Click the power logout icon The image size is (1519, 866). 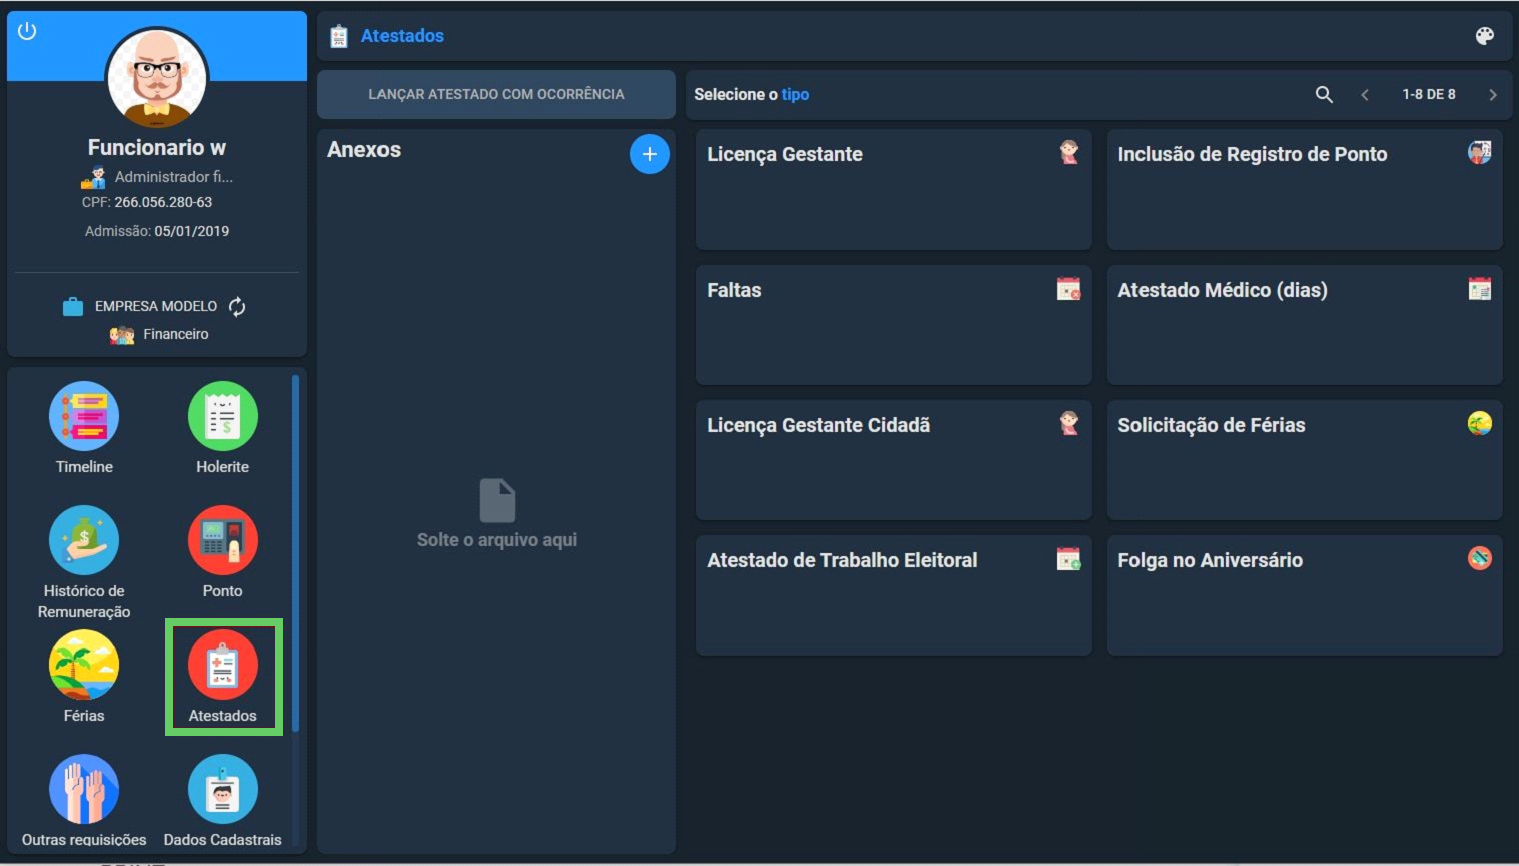pos(27,31)
